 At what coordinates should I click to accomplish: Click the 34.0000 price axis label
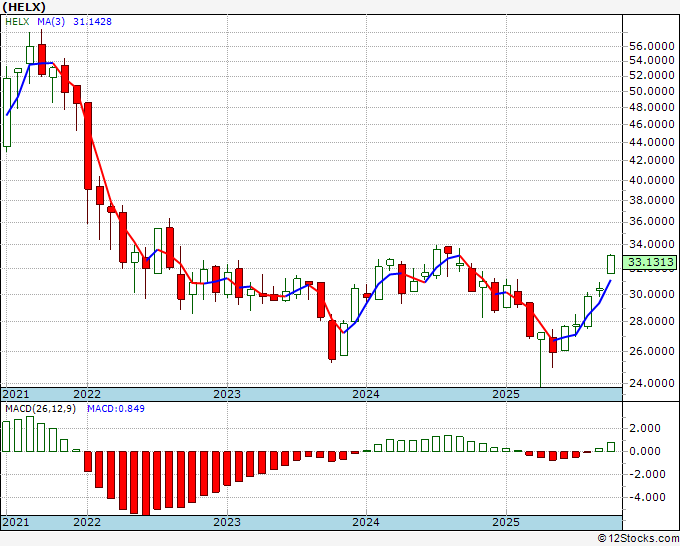651,245
